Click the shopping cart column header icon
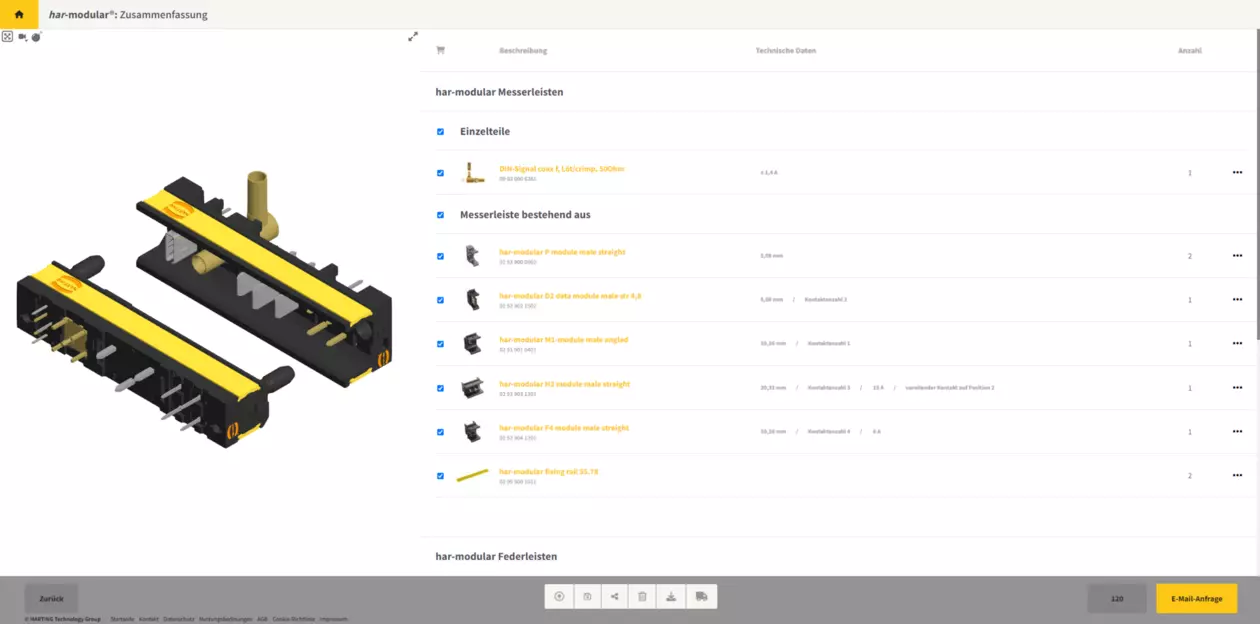Screen dimensions: 1260x624 (440, 50)
